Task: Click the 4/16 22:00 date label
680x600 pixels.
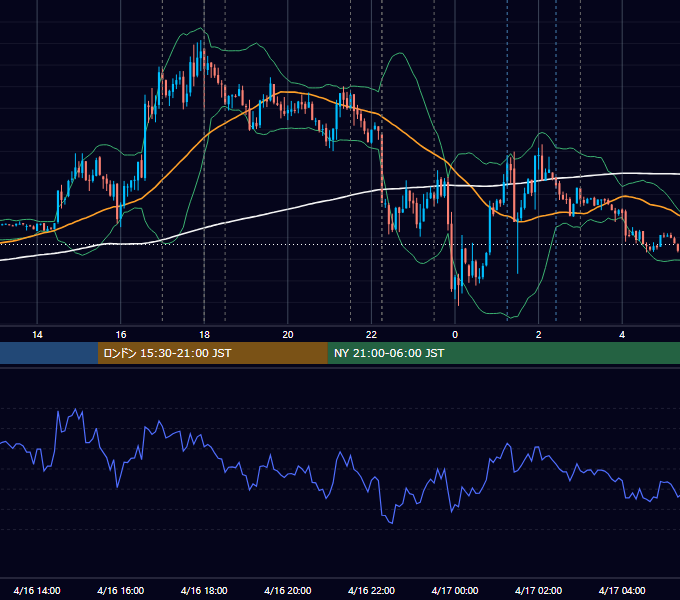Action: (x=372, y=590)
